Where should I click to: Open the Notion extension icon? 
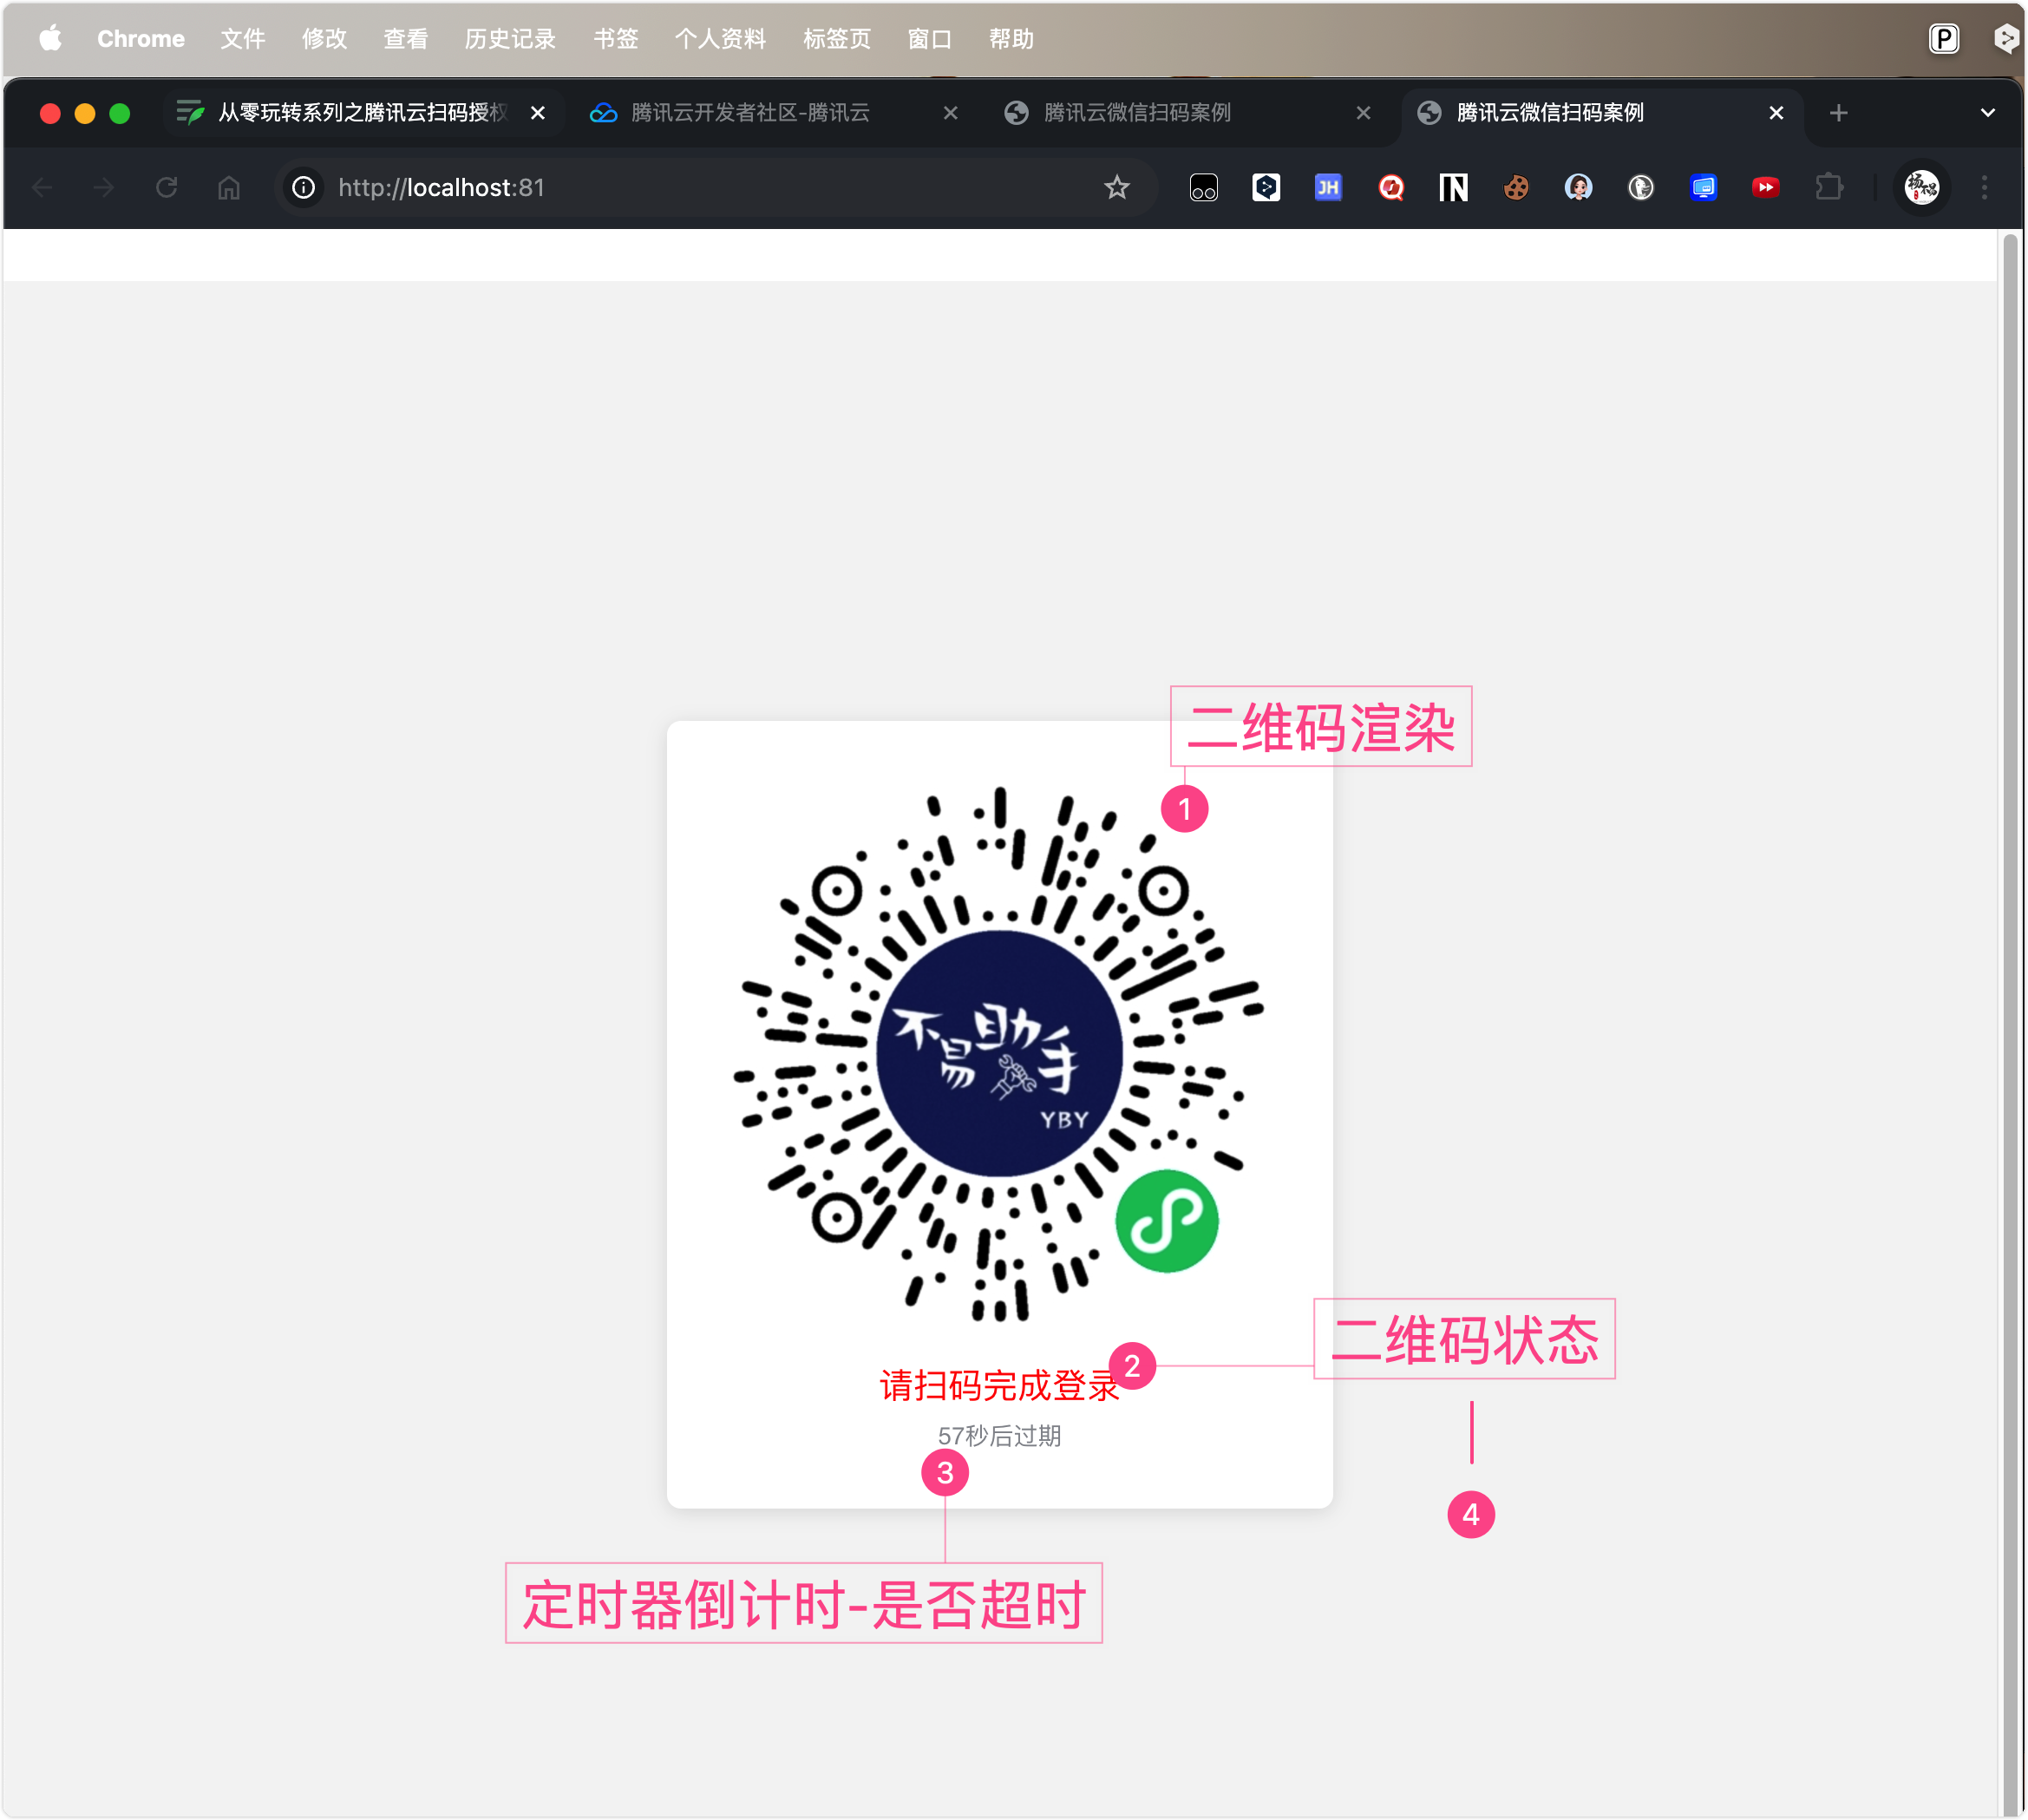point(1453,188)
